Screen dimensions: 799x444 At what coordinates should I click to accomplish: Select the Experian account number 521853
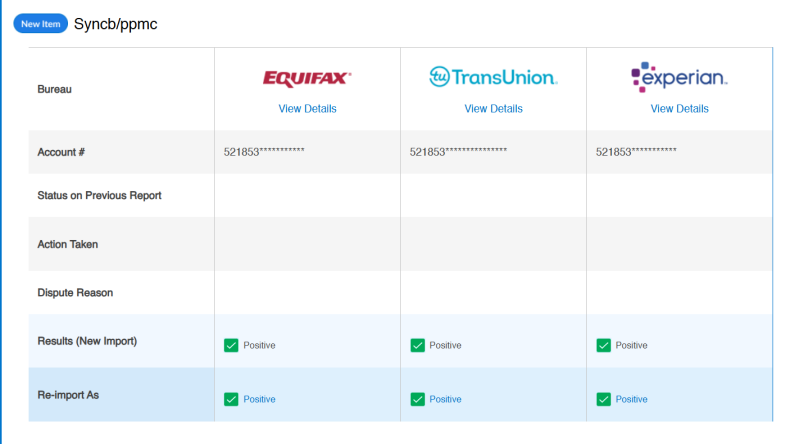point(636,151)
